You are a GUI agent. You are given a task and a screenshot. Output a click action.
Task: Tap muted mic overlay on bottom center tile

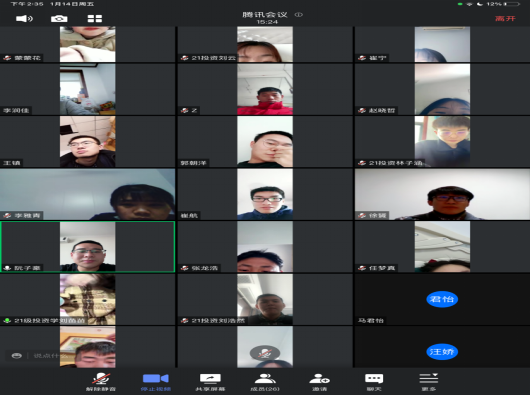264,353
